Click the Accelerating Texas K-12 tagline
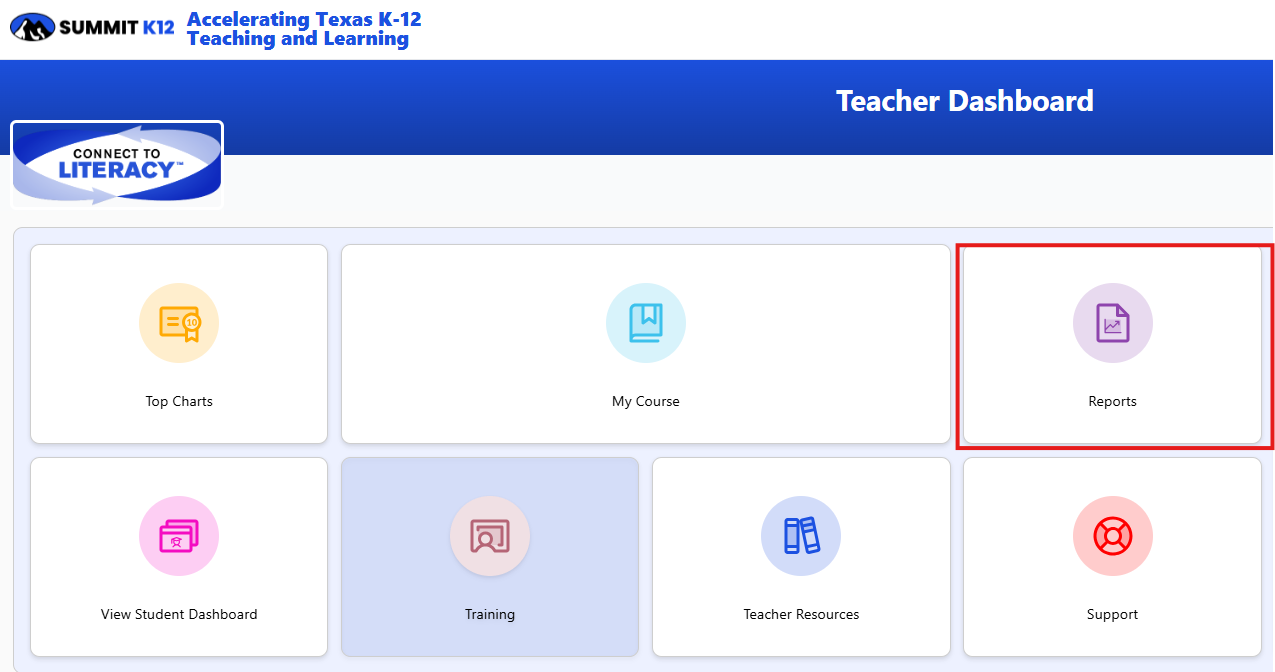Viewport: 1275px width, 672px height. point(304,29)
